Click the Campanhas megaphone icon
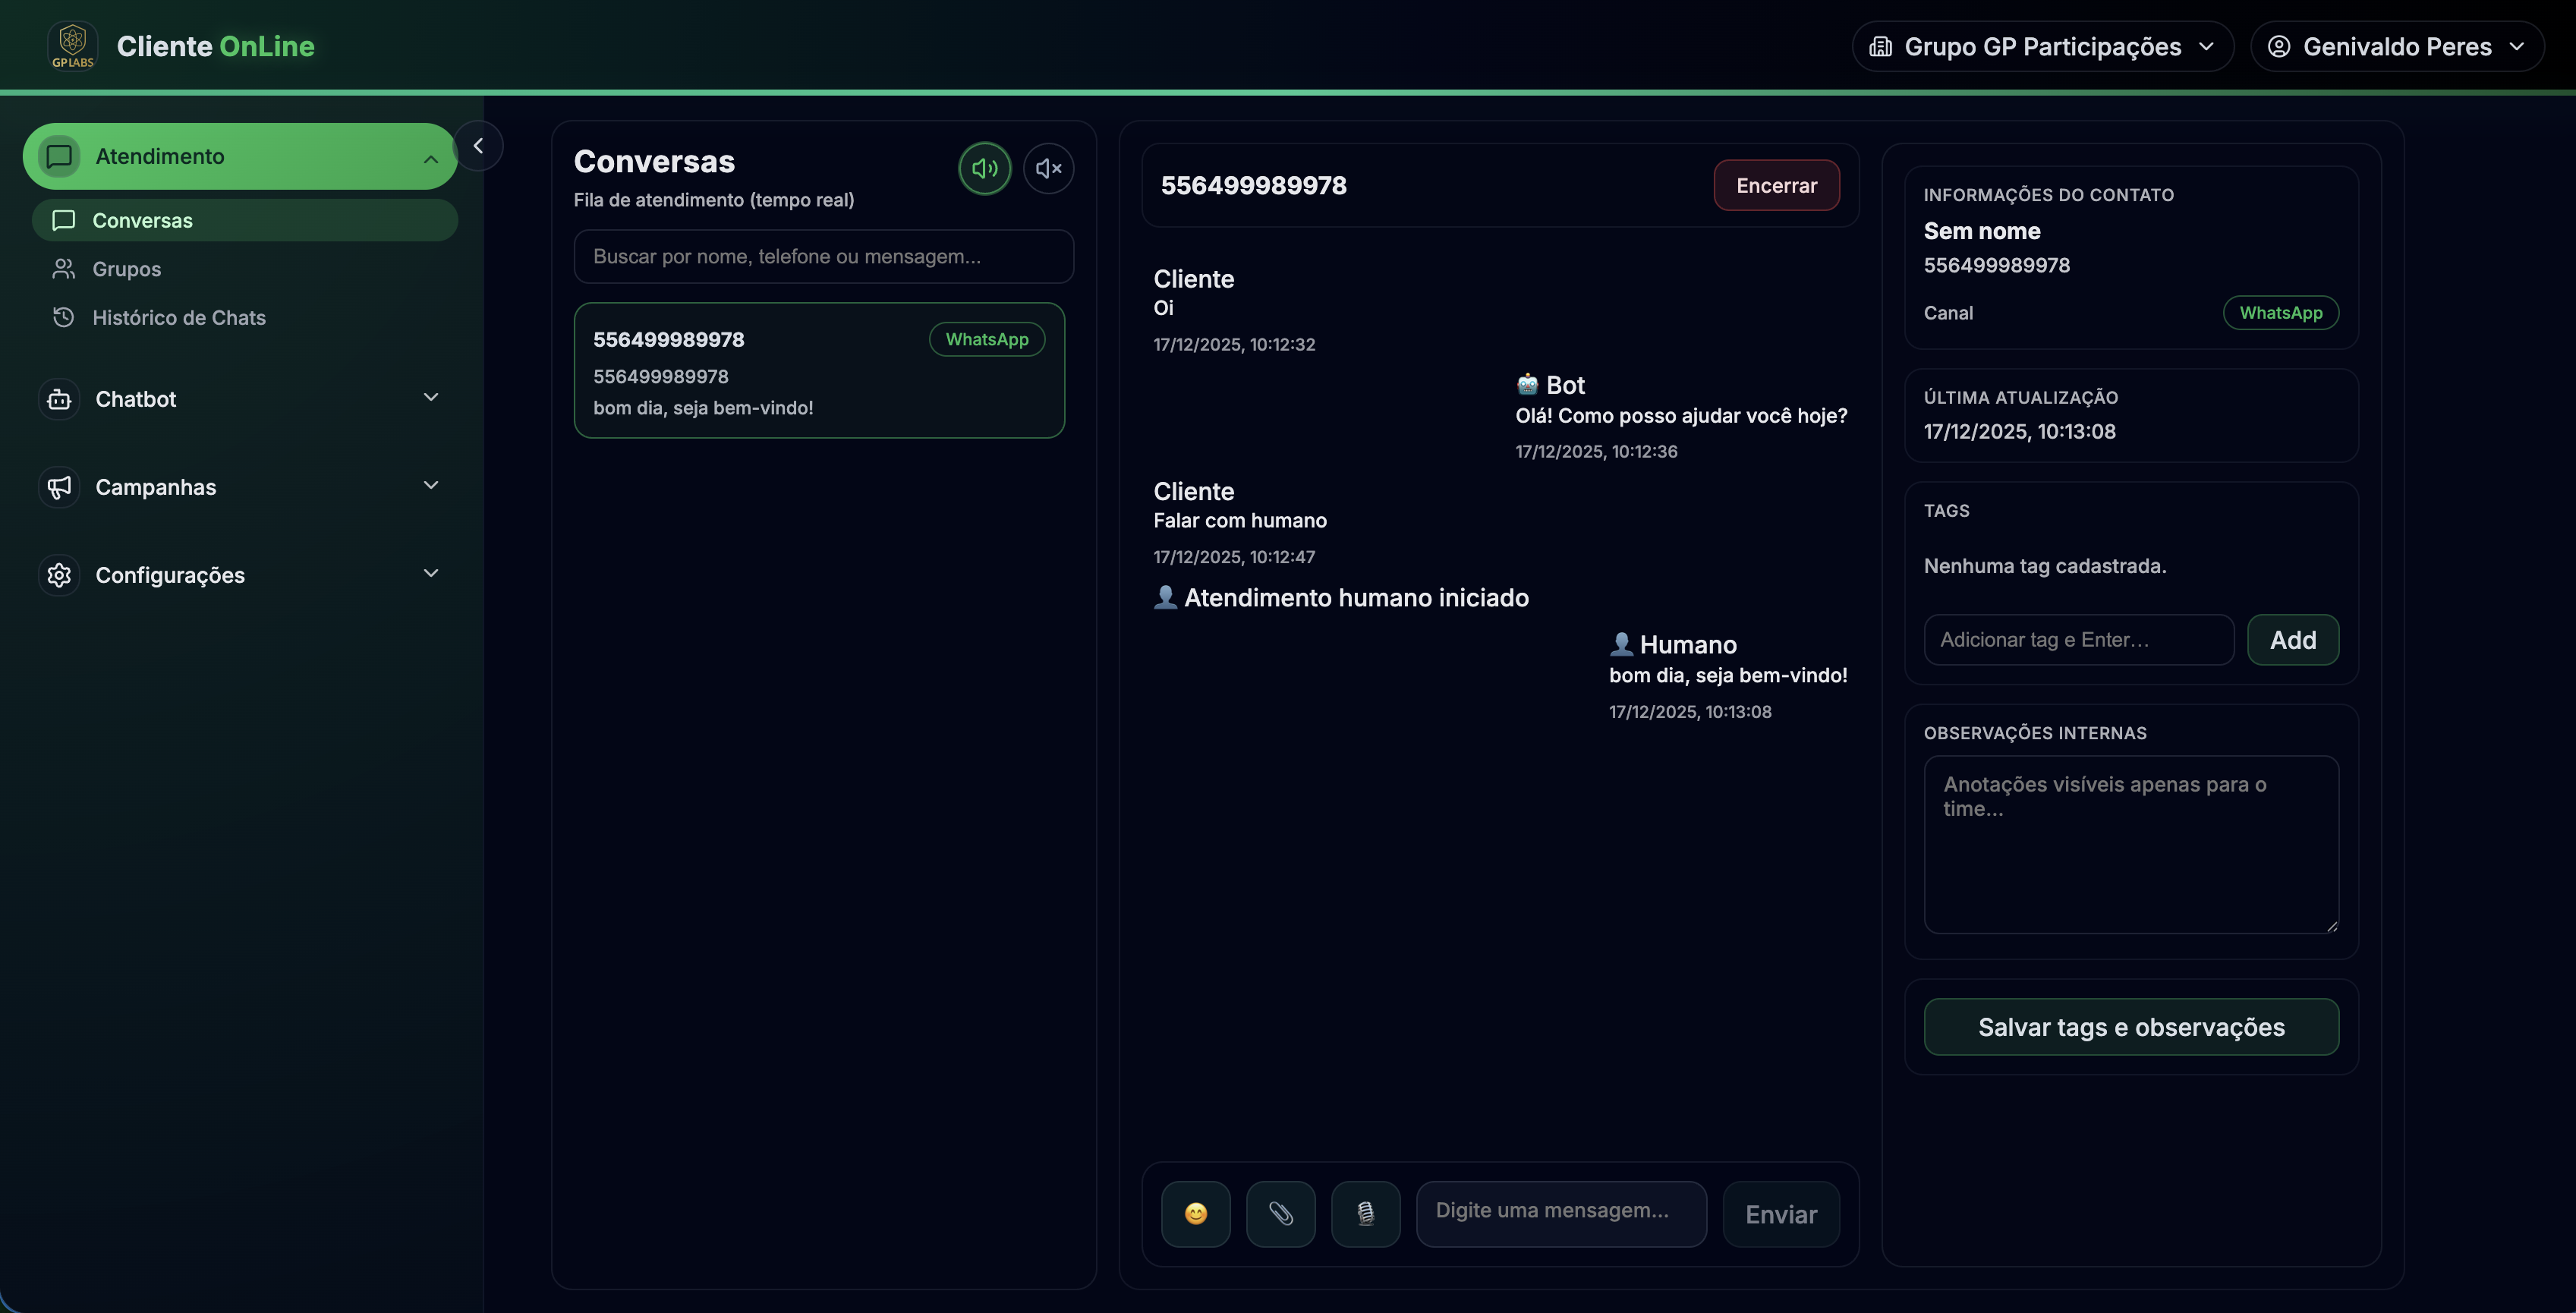Screen dimensions: 2576x1313 pyautogui.click(x=59, y=487)
